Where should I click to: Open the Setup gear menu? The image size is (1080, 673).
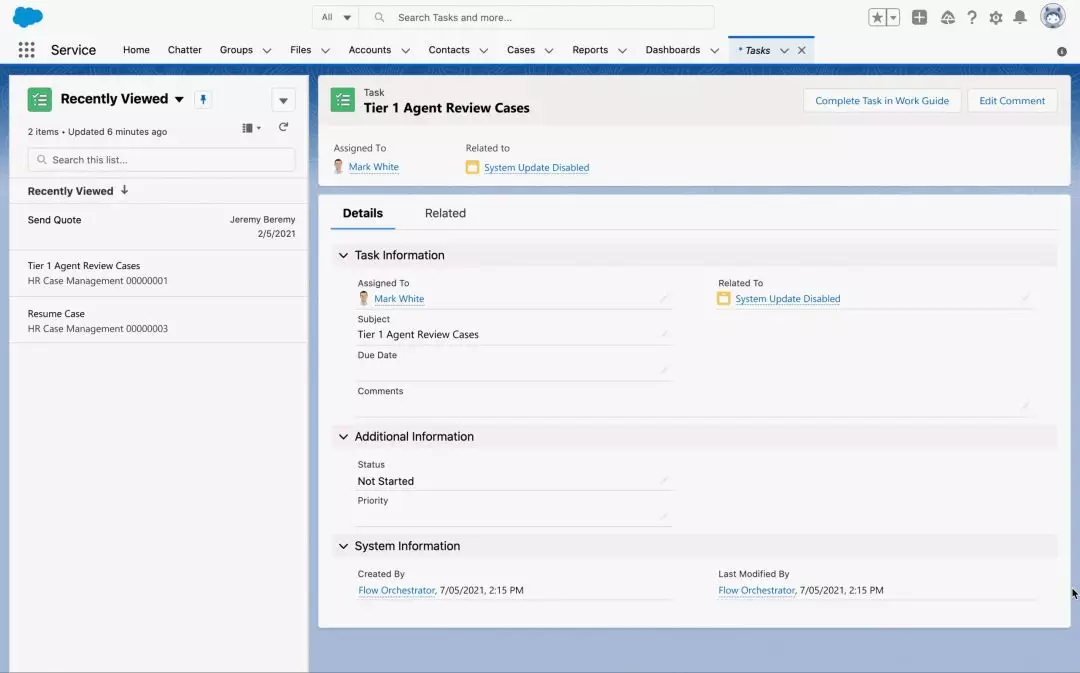(996, 18)
